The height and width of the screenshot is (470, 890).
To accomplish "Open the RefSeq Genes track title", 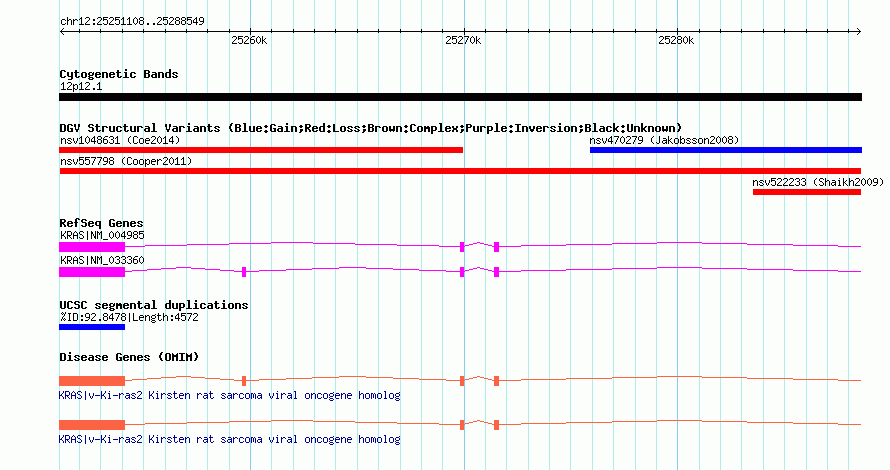I will click(x=101, y=223).
